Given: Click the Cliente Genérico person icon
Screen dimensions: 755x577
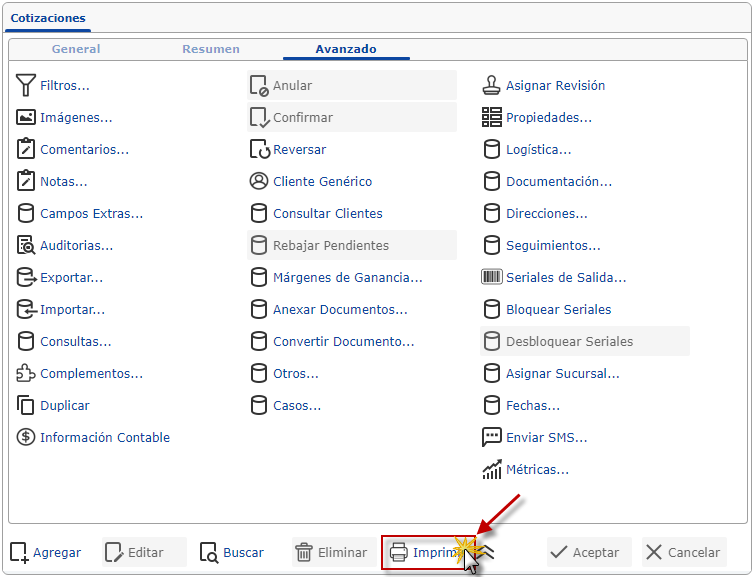Looking at the screenshot, I should click(x=259, y=181).
